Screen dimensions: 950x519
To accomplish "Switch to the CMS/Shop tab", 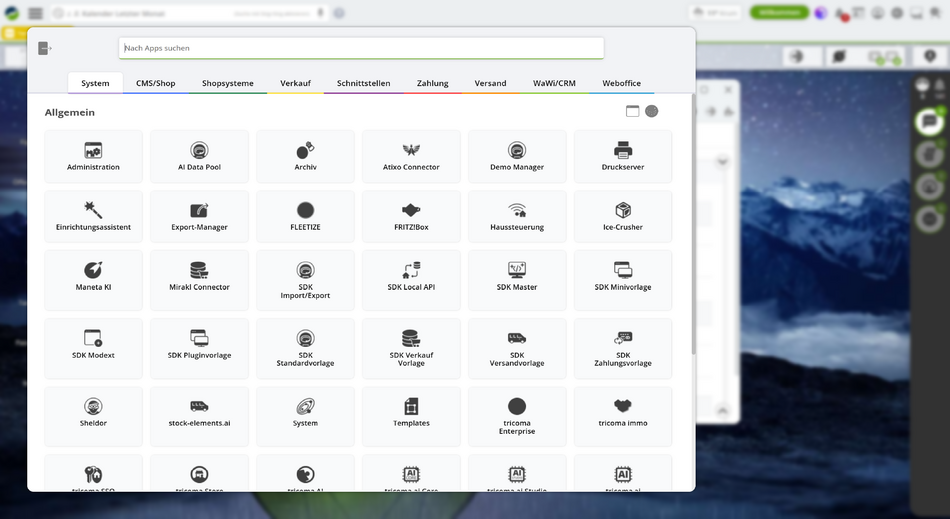I will point(155,83).
